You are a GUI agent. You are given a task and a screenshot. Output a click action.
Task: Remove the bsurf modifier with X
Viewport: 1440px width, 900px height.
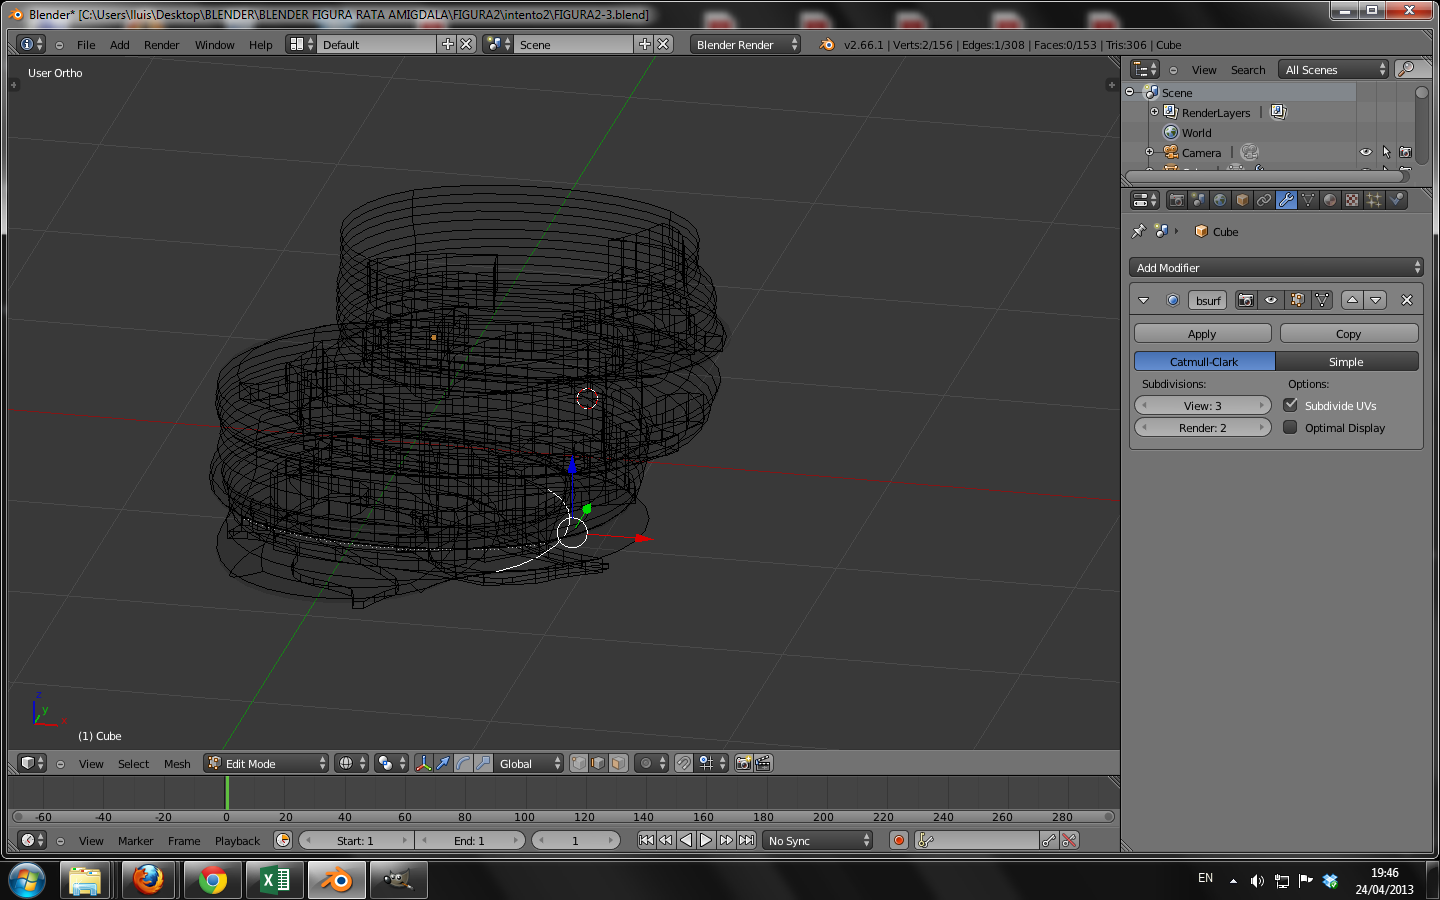[x=1406, y=300]
